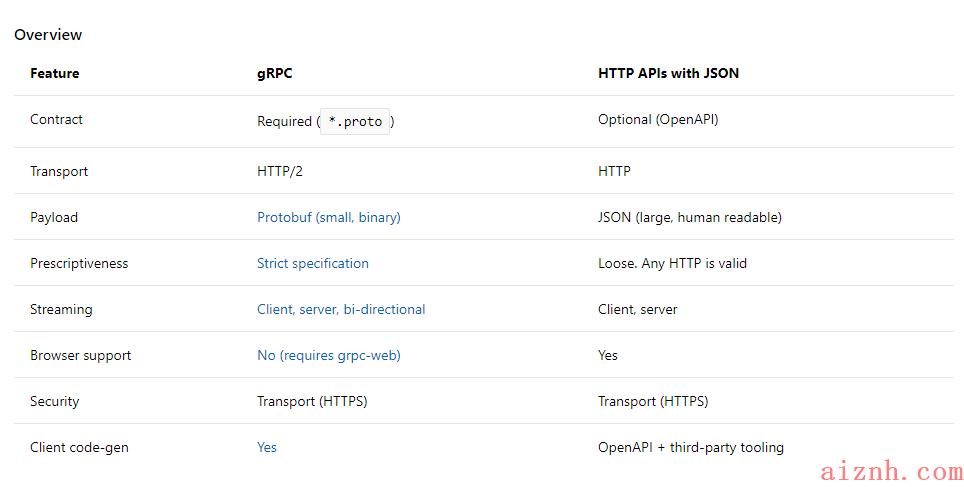Click the Feature column header
The height and width of the screenshot is (487, 964).
pos(54,73)
